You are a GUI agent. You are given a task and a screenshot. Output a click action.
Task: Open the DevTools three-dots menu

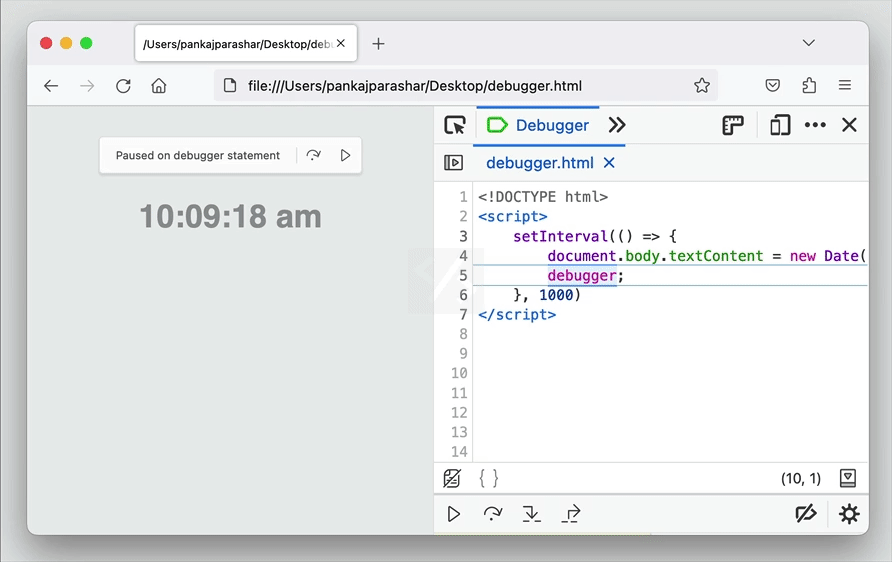(x=815, y=125)
